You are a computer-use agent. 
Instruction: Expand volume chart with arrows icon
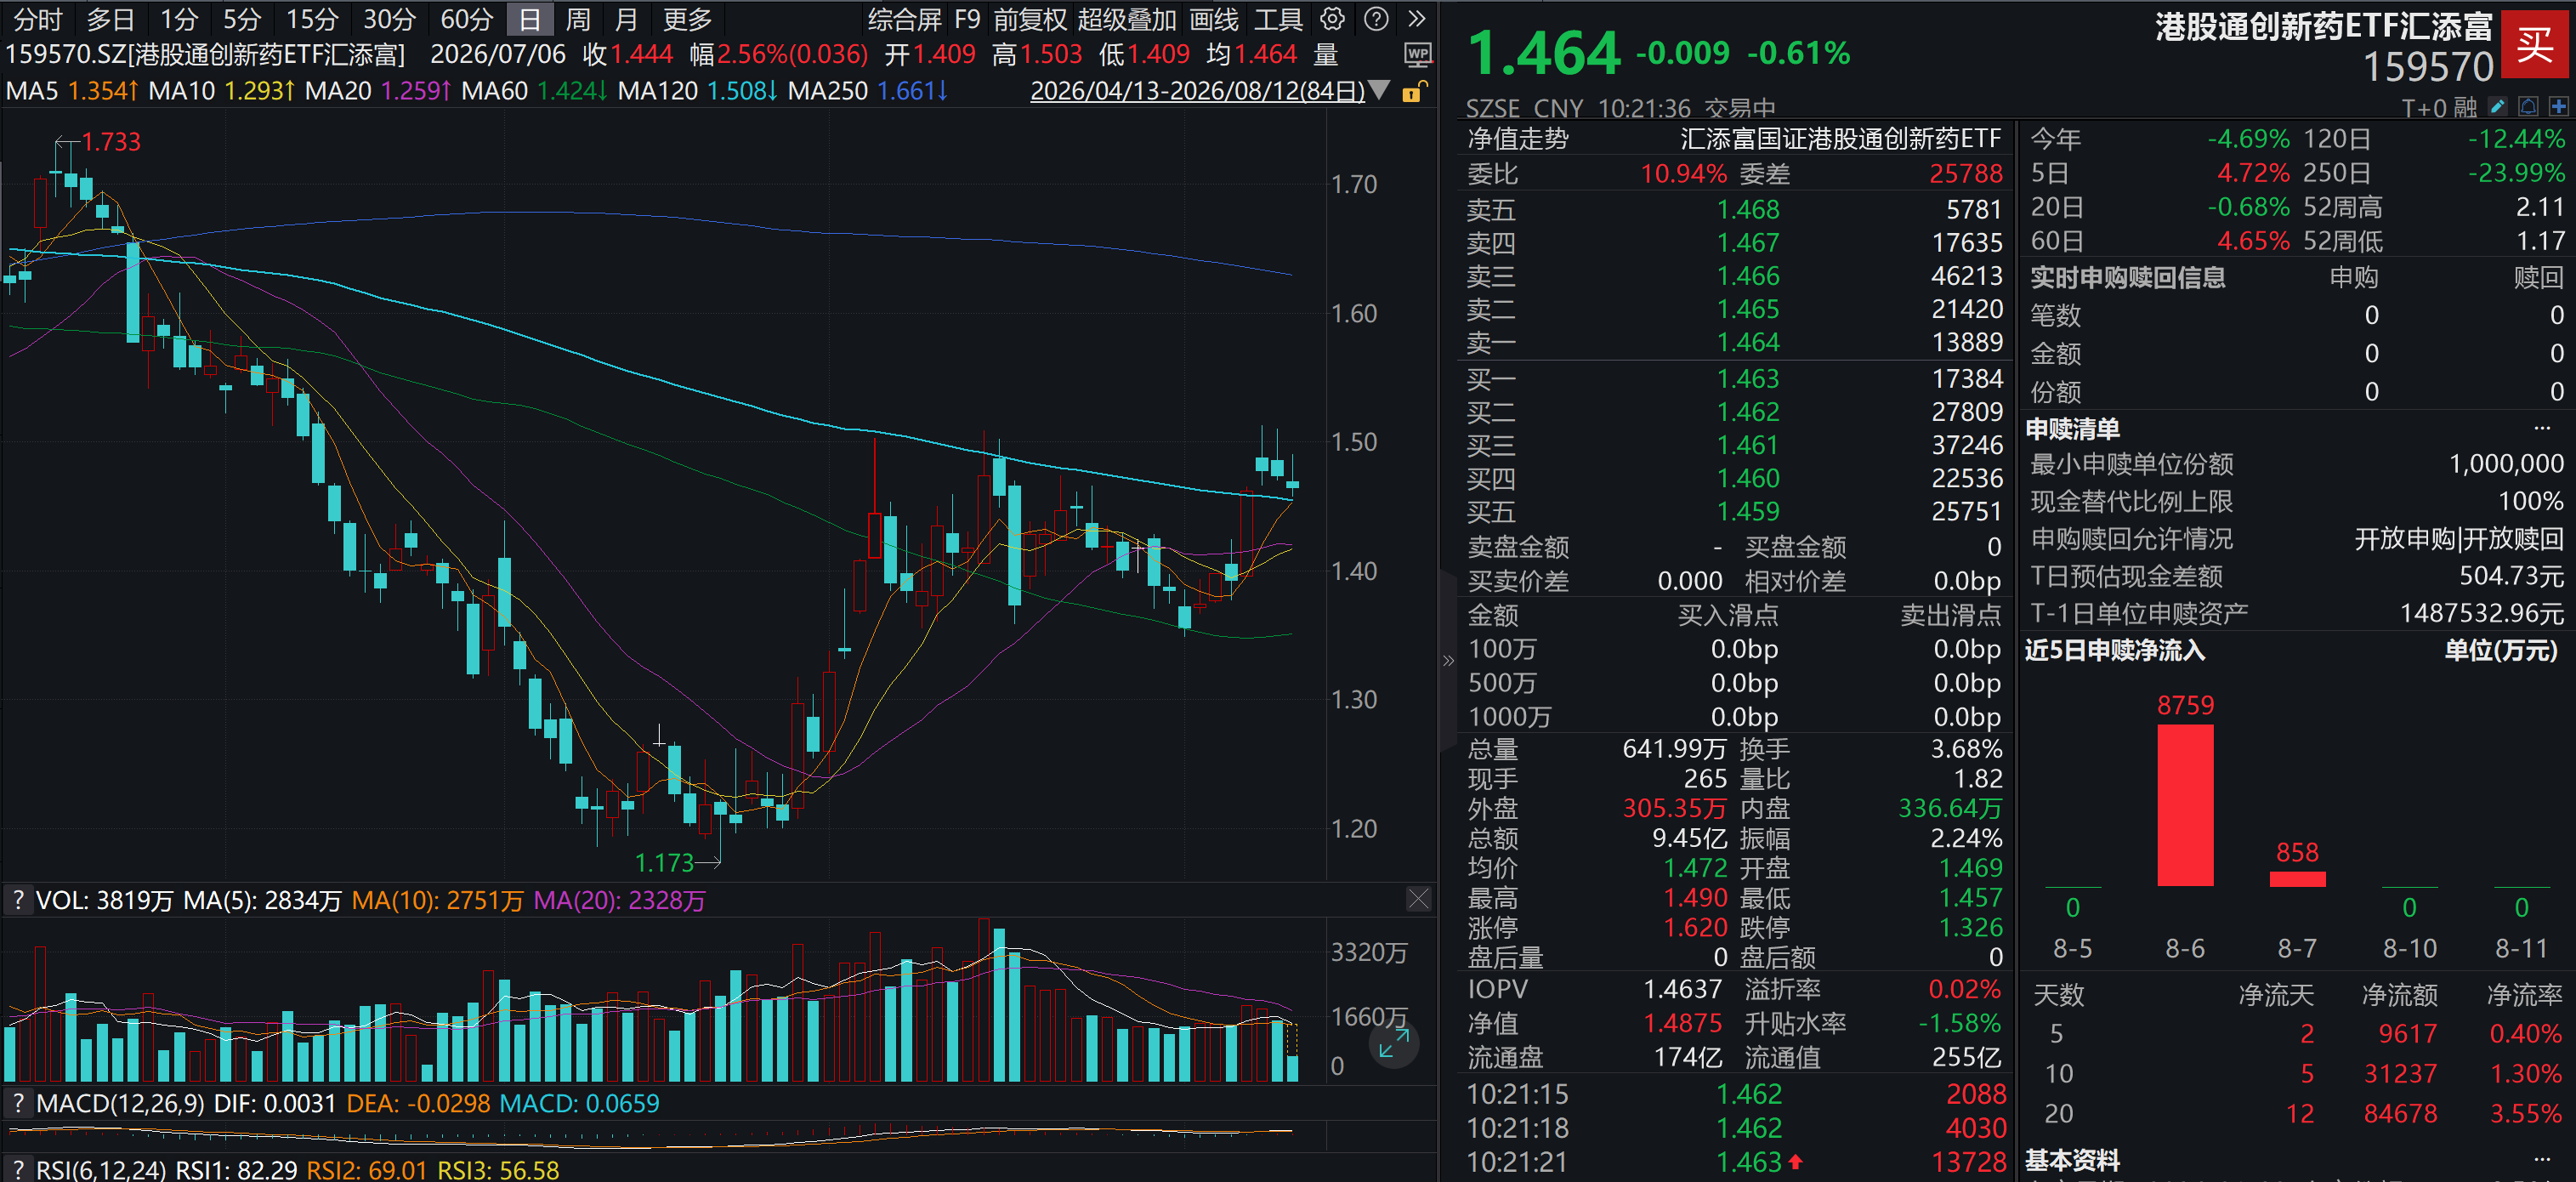pyautogui.click(x=1393, y=1044)
